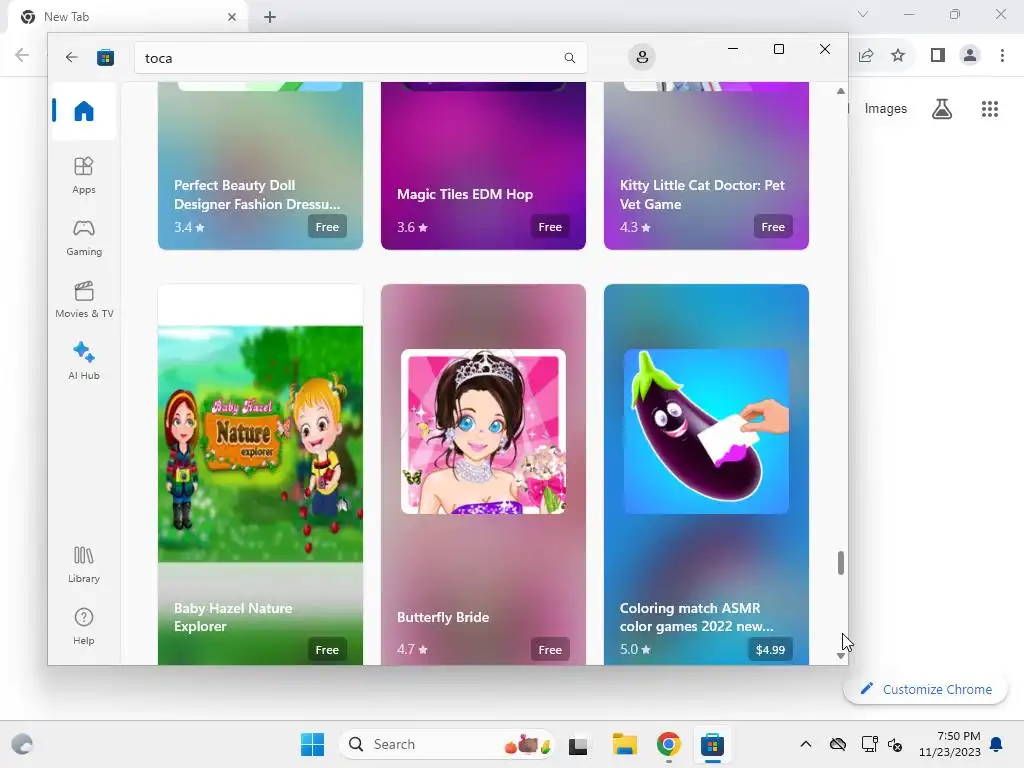This screenshot has height=768, width=1024.
Task: Open the Coloring match ASMR eggplant thumbnail
Action: [706, 432]
